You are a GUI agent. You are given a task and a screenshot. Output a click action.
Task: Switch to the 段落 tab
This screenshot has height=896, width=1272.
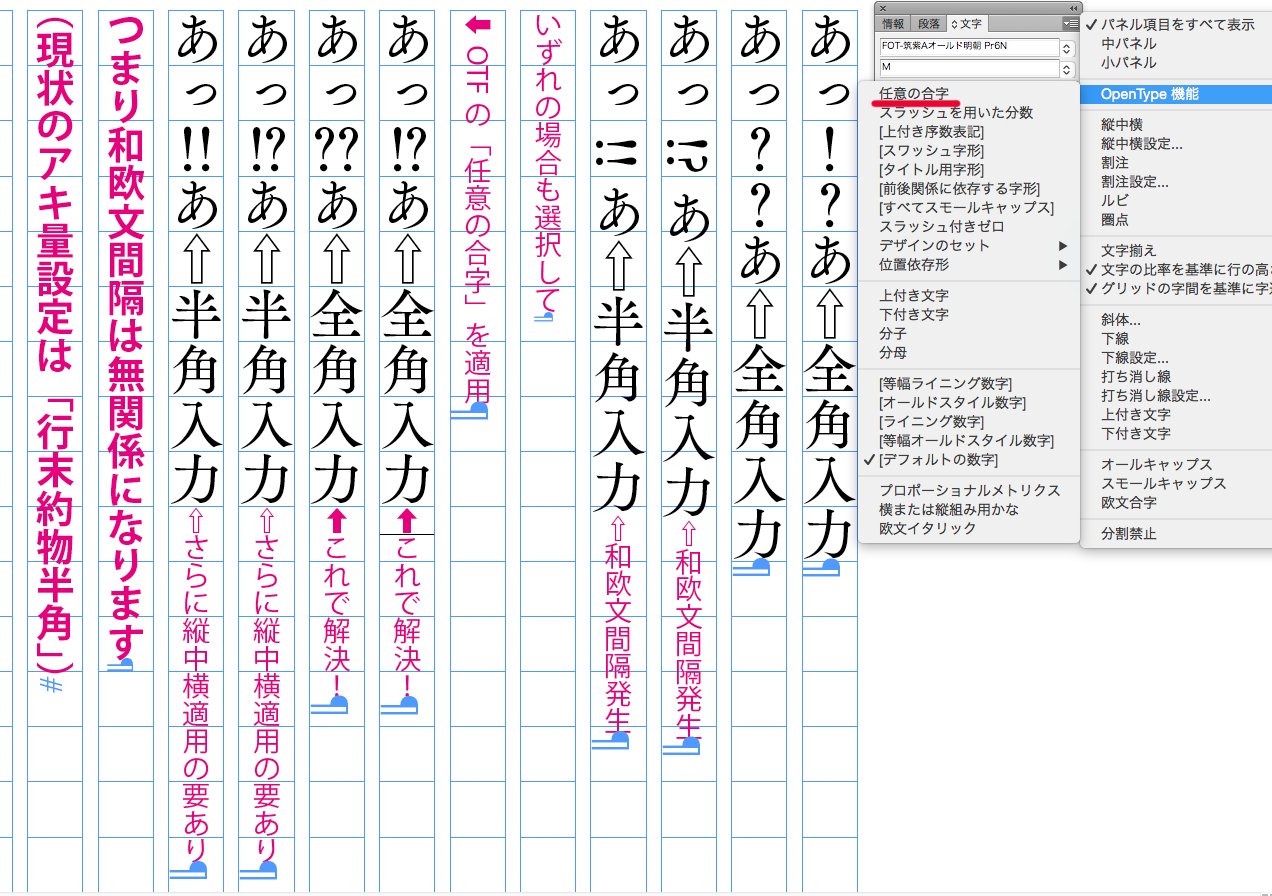(929, 23)
